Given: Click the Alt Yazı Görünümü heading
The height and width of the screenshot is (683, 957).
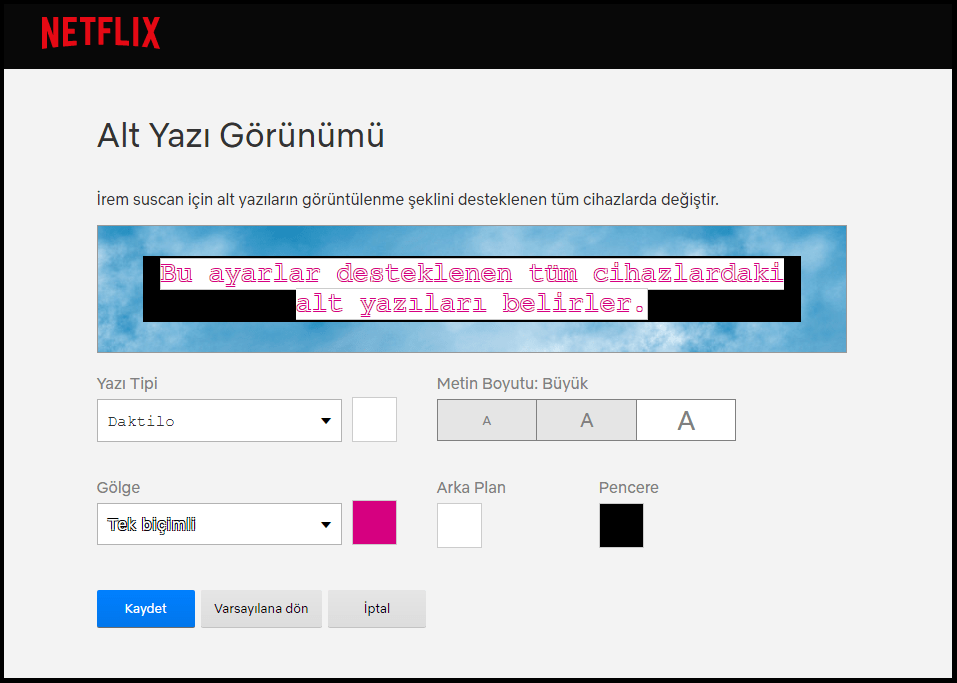Looking at the screenshot, I should [x=241, y=134].
